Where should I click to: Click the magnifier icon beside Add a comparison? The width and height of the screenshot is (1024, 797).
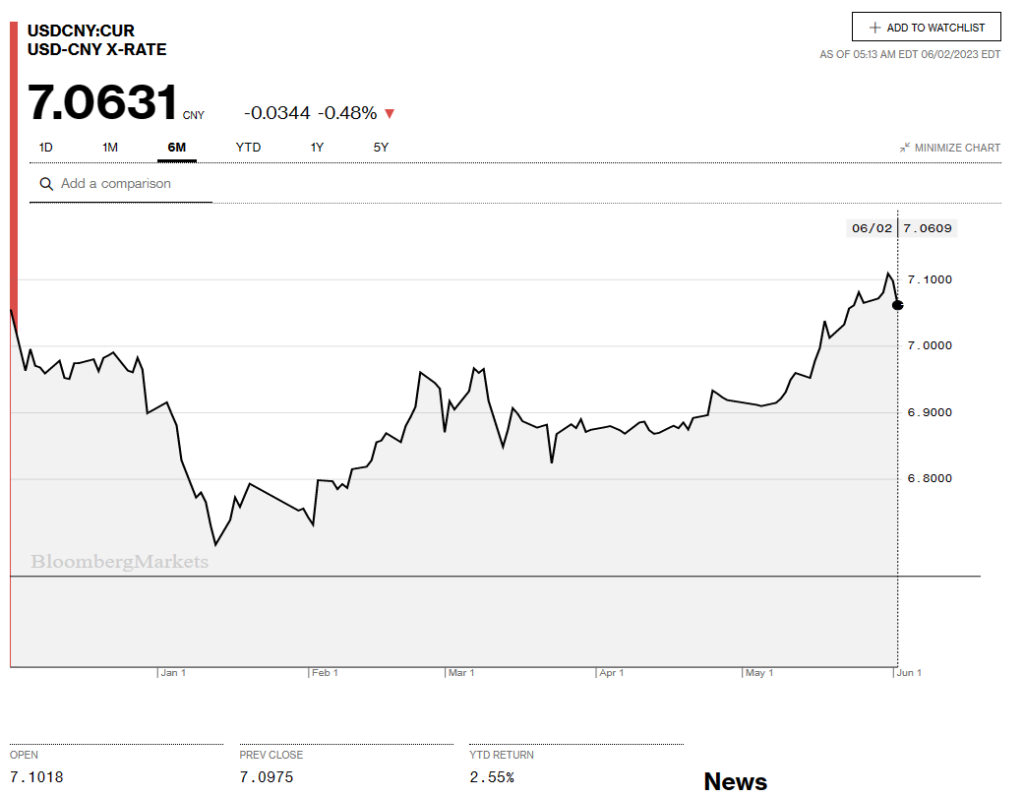pos(46,184)
